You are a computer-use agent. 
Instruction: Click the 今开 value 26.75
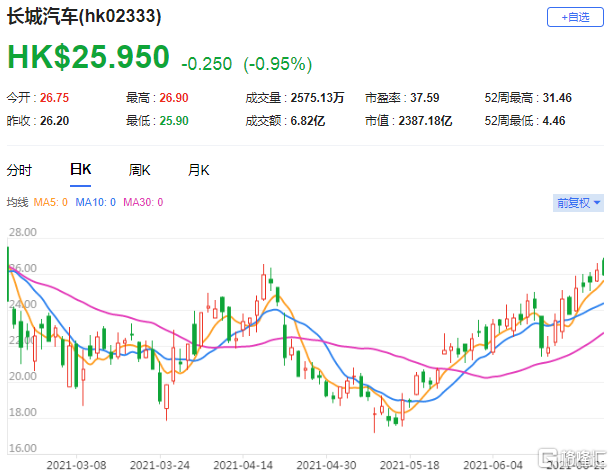point(54,98)
